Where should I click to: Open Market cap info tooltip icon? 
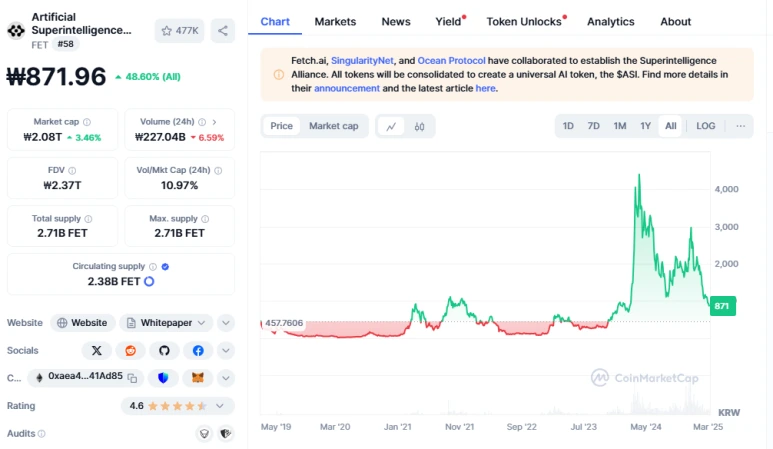[x=87, y=122]
